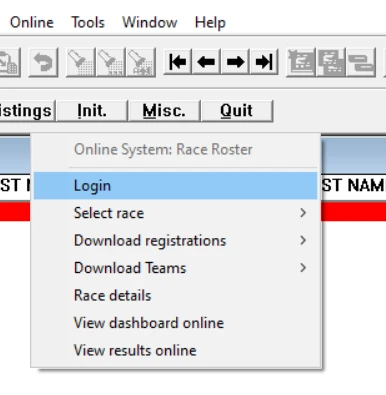This screenshot has width=386, height=395.
Task: Click the undo arrow toolbar icon
Action: [x=43, y=62]
